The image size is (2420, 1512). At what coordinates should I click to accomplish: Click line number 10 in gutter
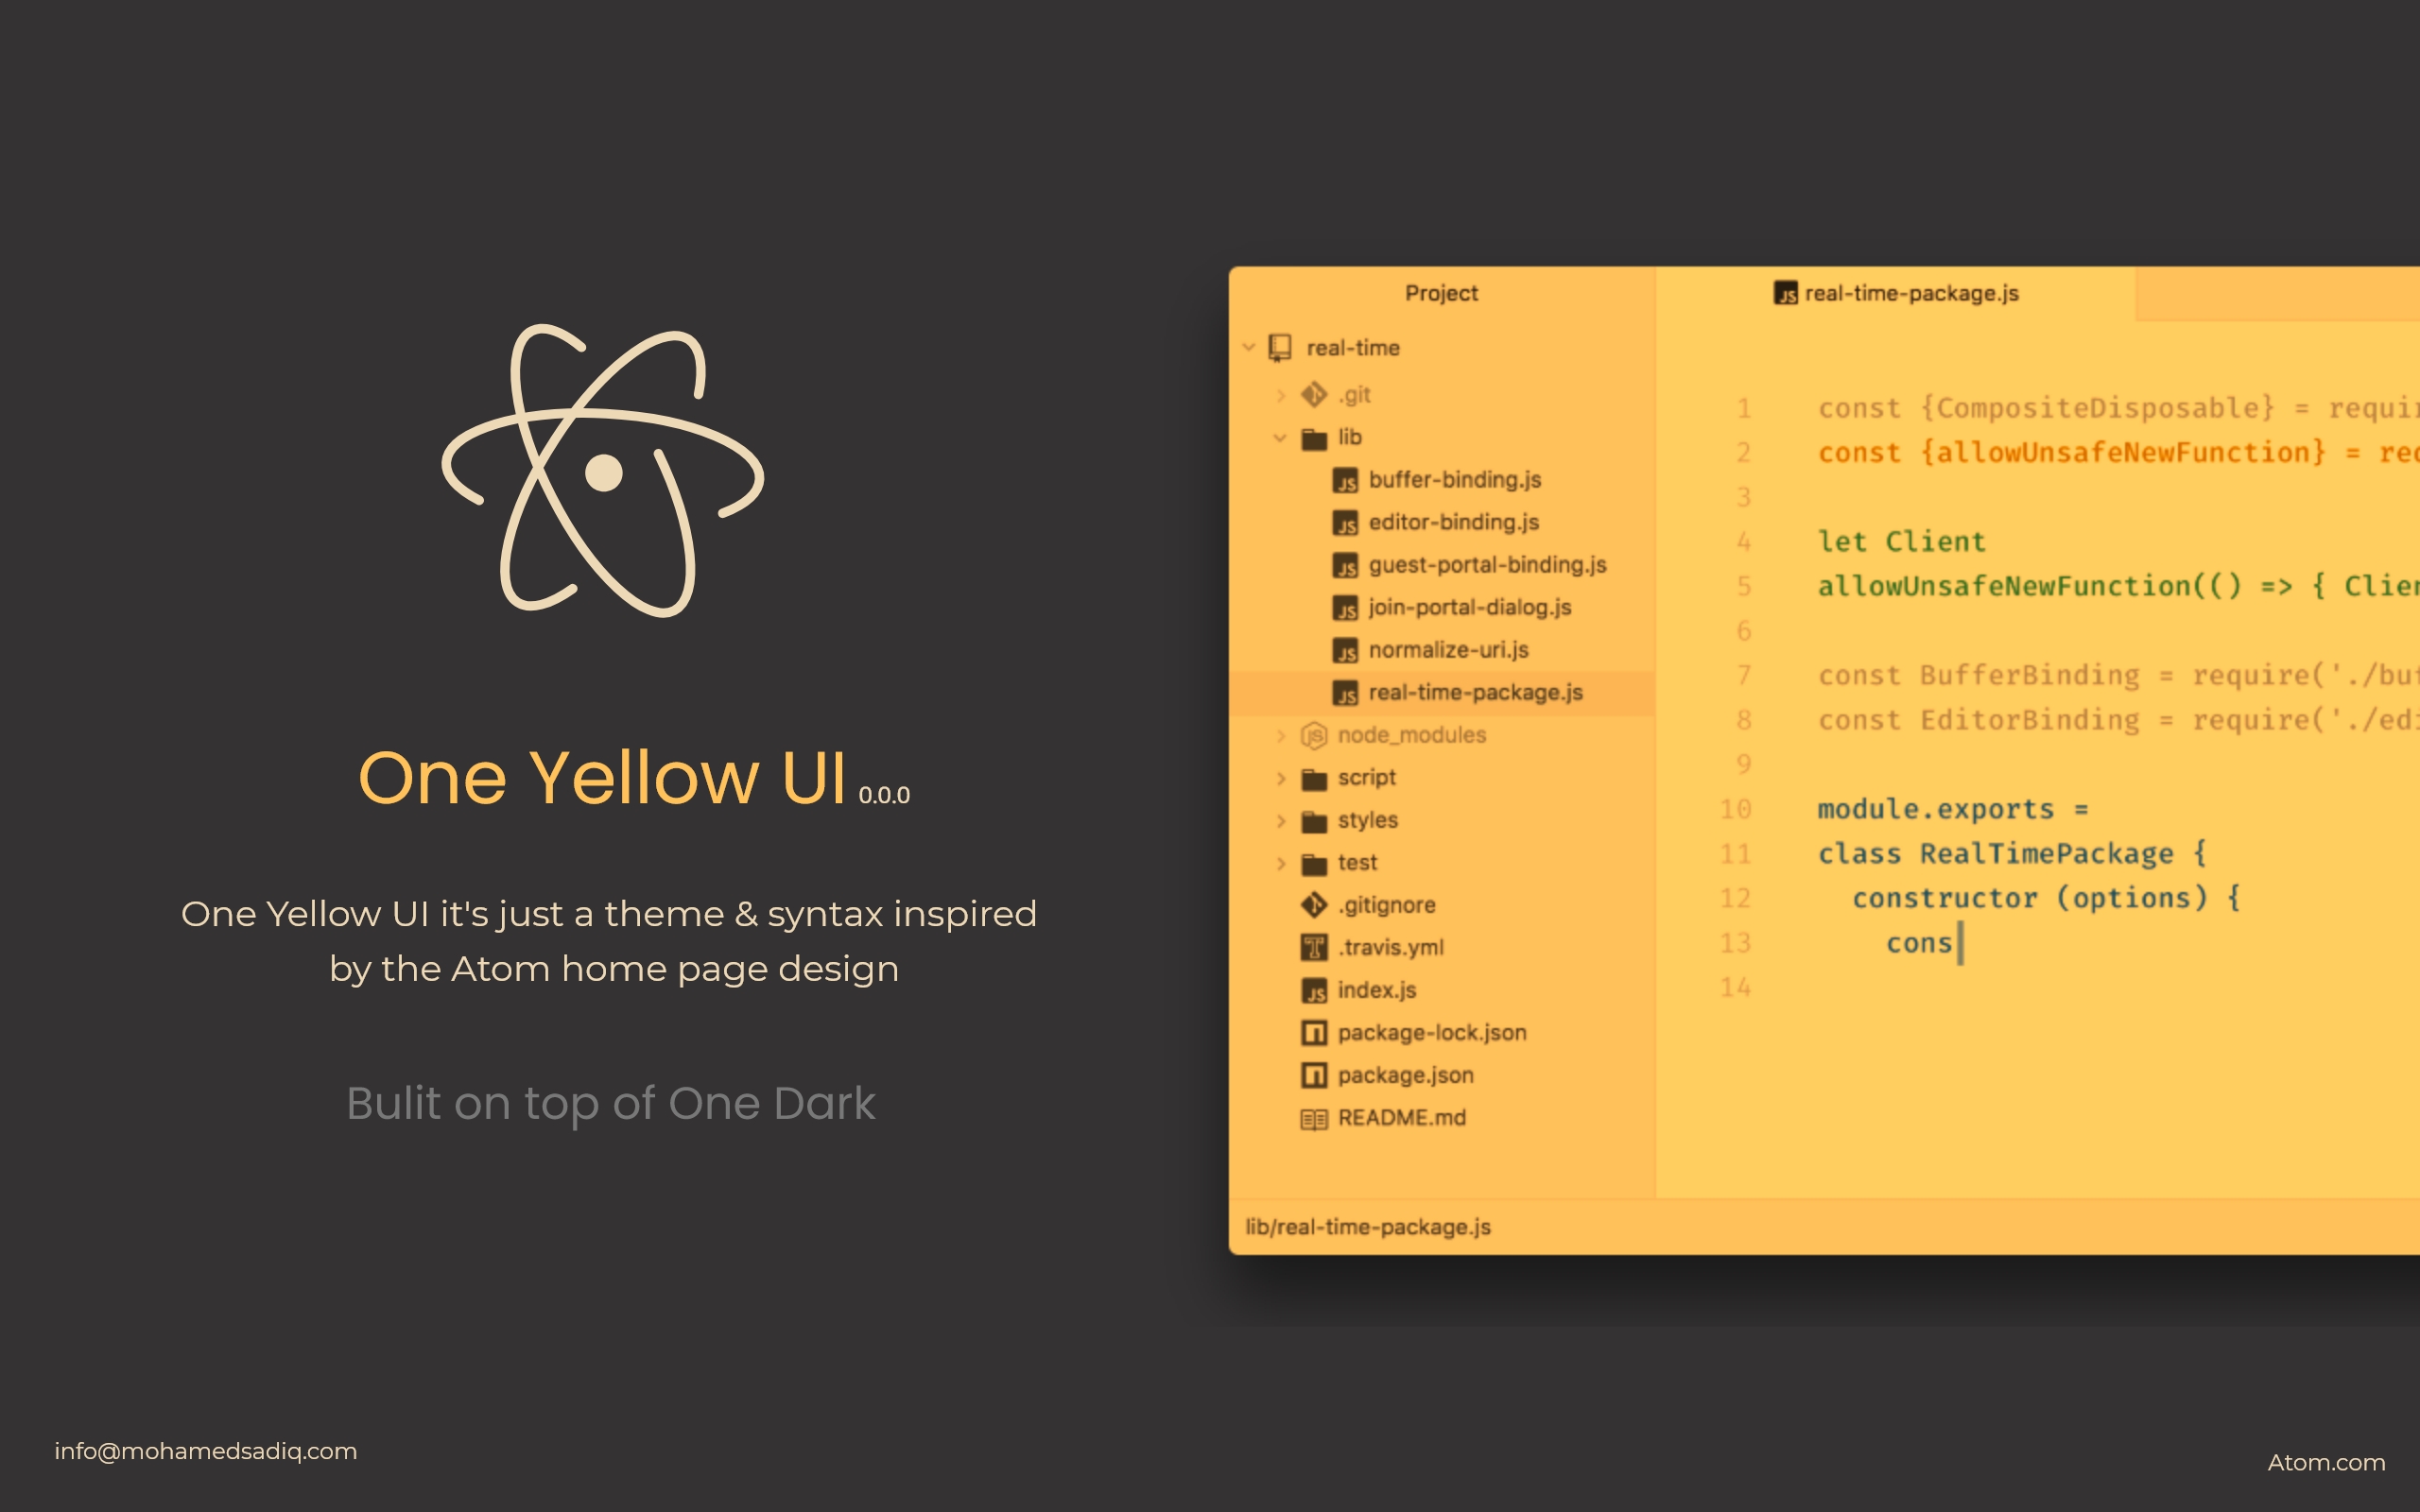1735,810
